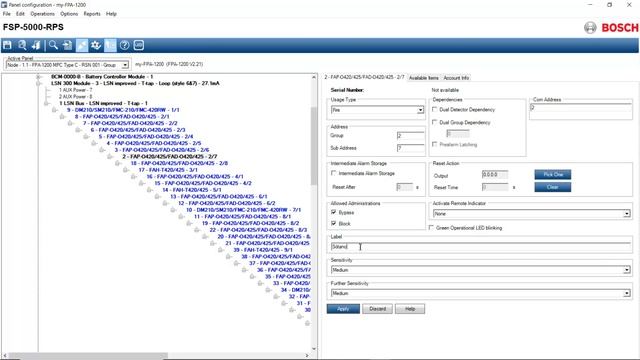The image size is (640, 360).
Task: Click the Sub Address field
Action: 411,148
